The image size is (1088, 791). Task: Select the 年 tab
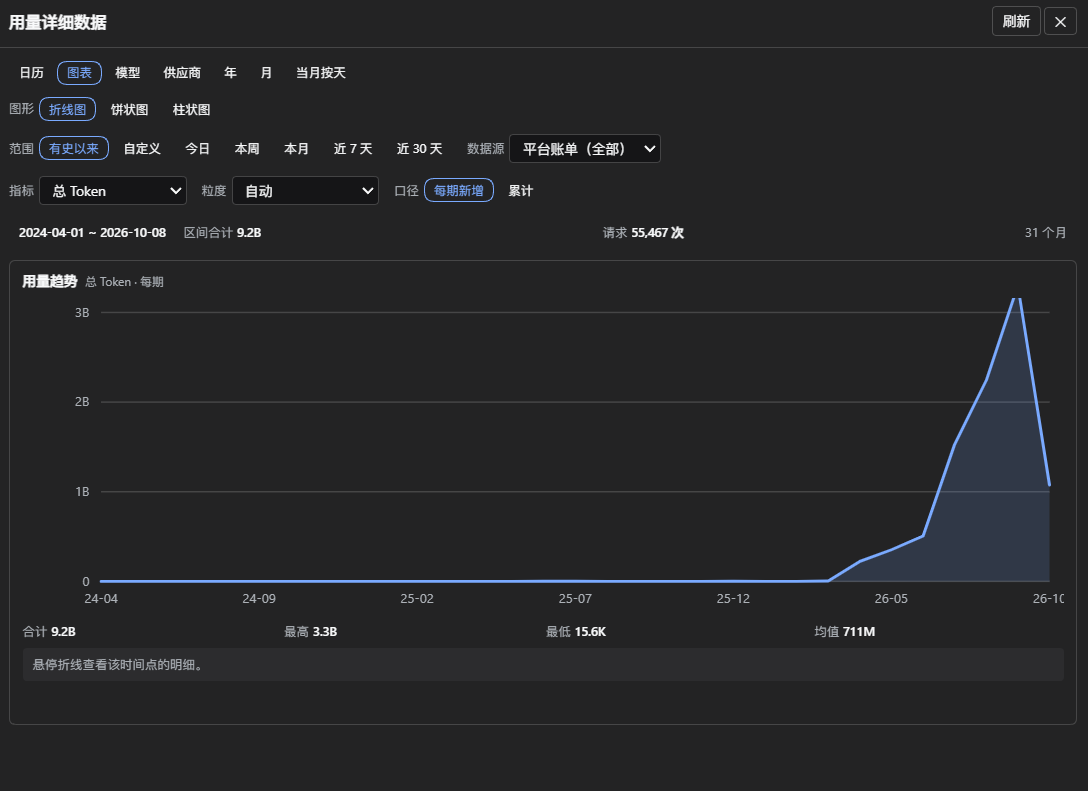pos(230,73)
